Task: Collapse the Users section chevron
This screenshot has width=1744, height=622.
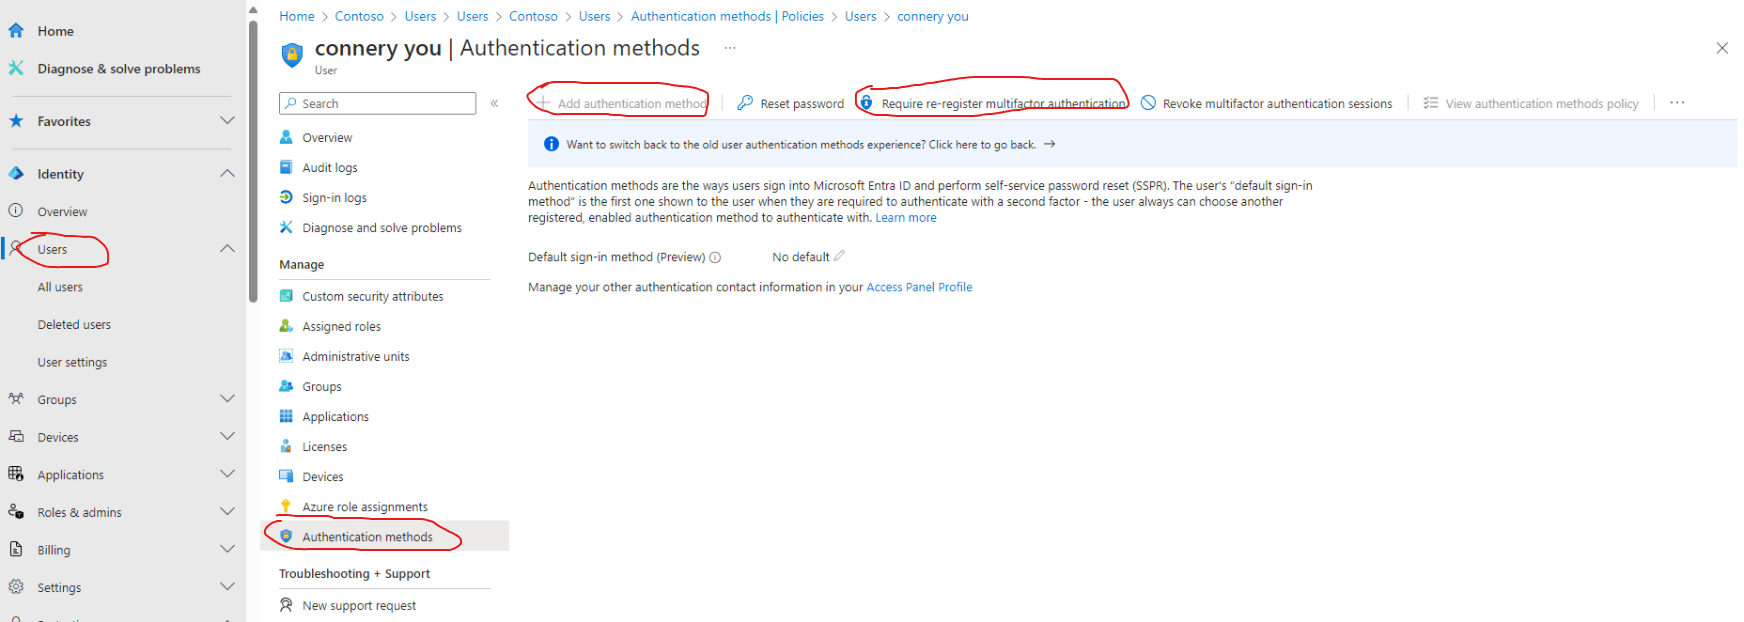Action: 227,248
